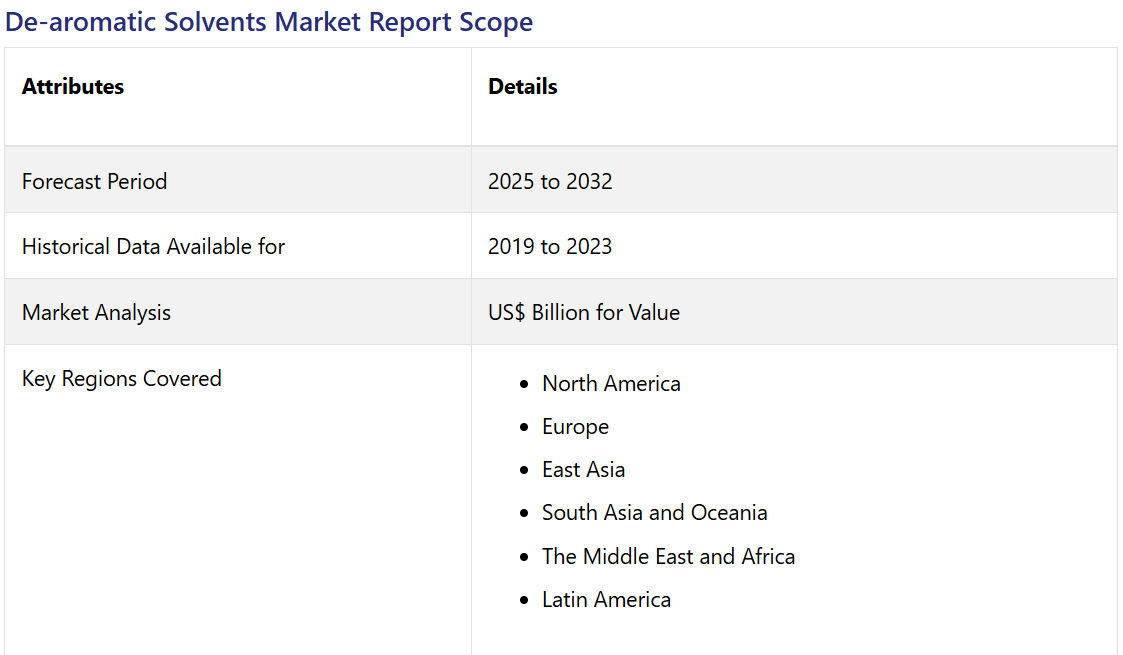Click the bullet point beside North America
The width and height of the screenshot is (1123, 655).
click(524, 385)
